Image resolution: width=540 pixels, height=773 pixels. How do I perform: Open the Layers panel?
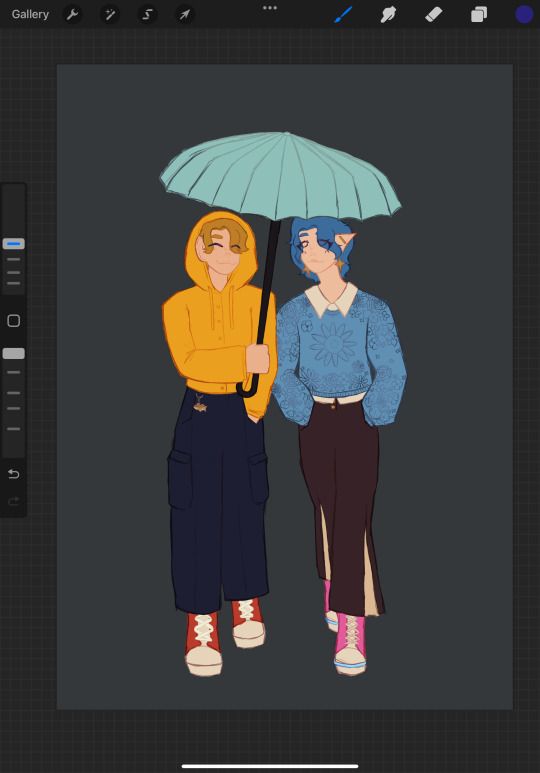click(x=479, y=14)
